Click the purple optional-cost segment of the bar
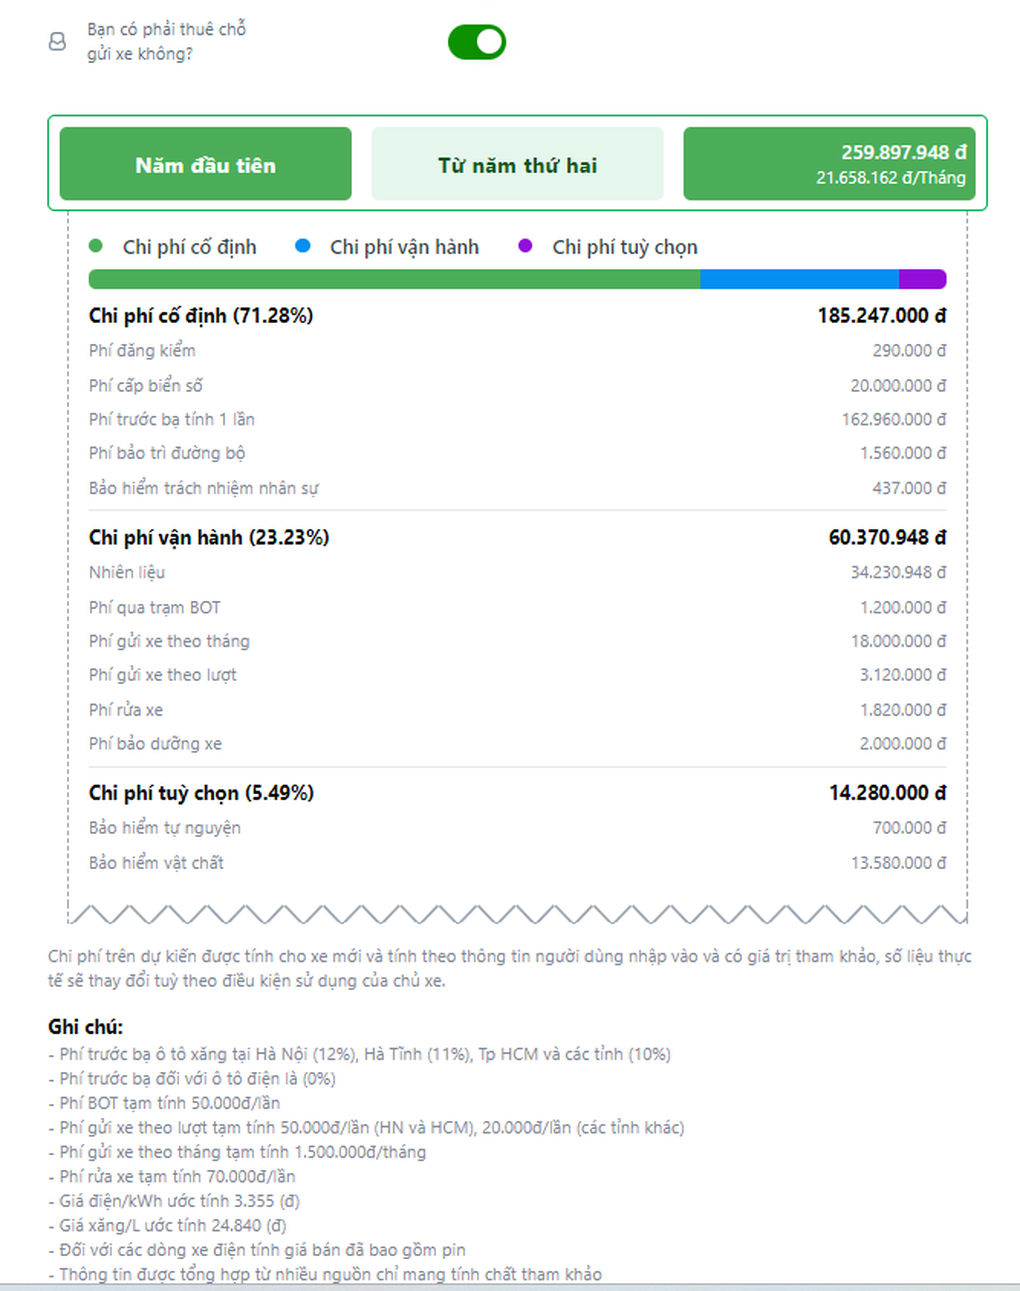 pos(922,280)
